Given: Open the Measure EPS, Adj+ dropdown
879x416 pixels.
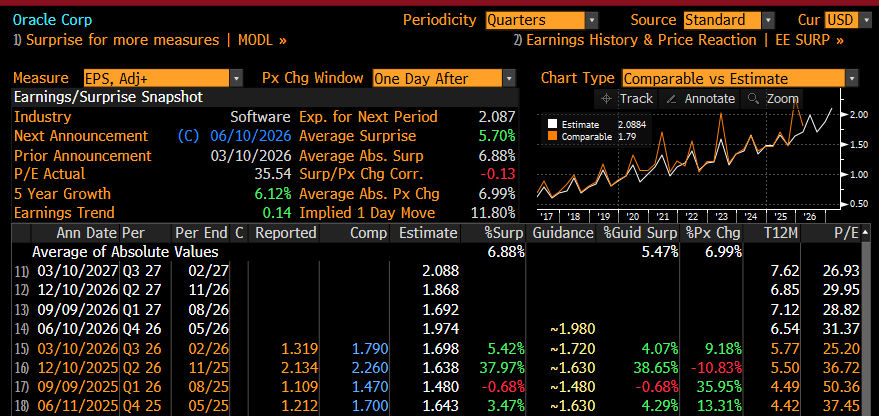Looking at the screenshot, I should coord(163,78).
